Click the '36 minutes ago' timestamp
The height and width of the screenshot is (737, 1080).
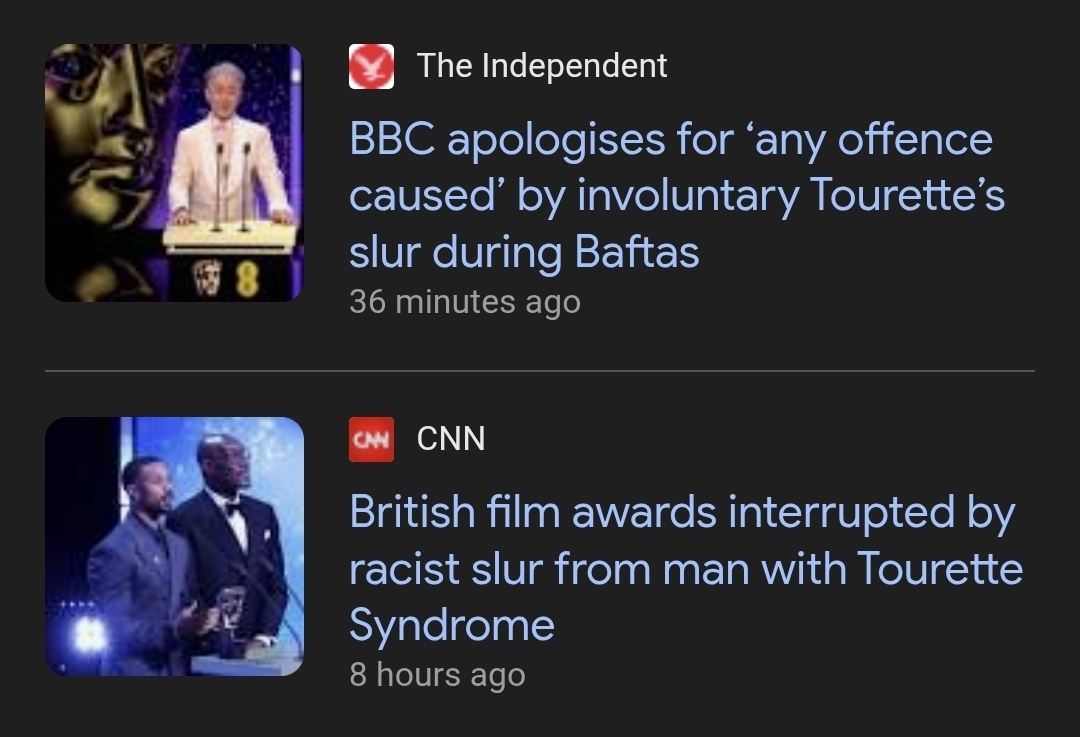click(x=464, y=302)
